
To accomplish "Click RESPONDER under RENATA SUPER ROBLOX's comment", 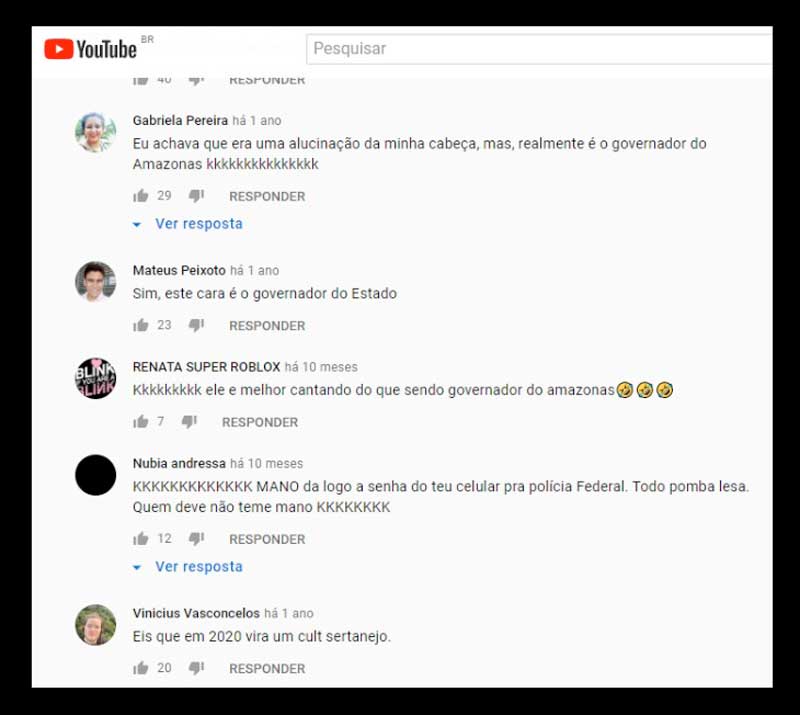I will pos(260,422).
